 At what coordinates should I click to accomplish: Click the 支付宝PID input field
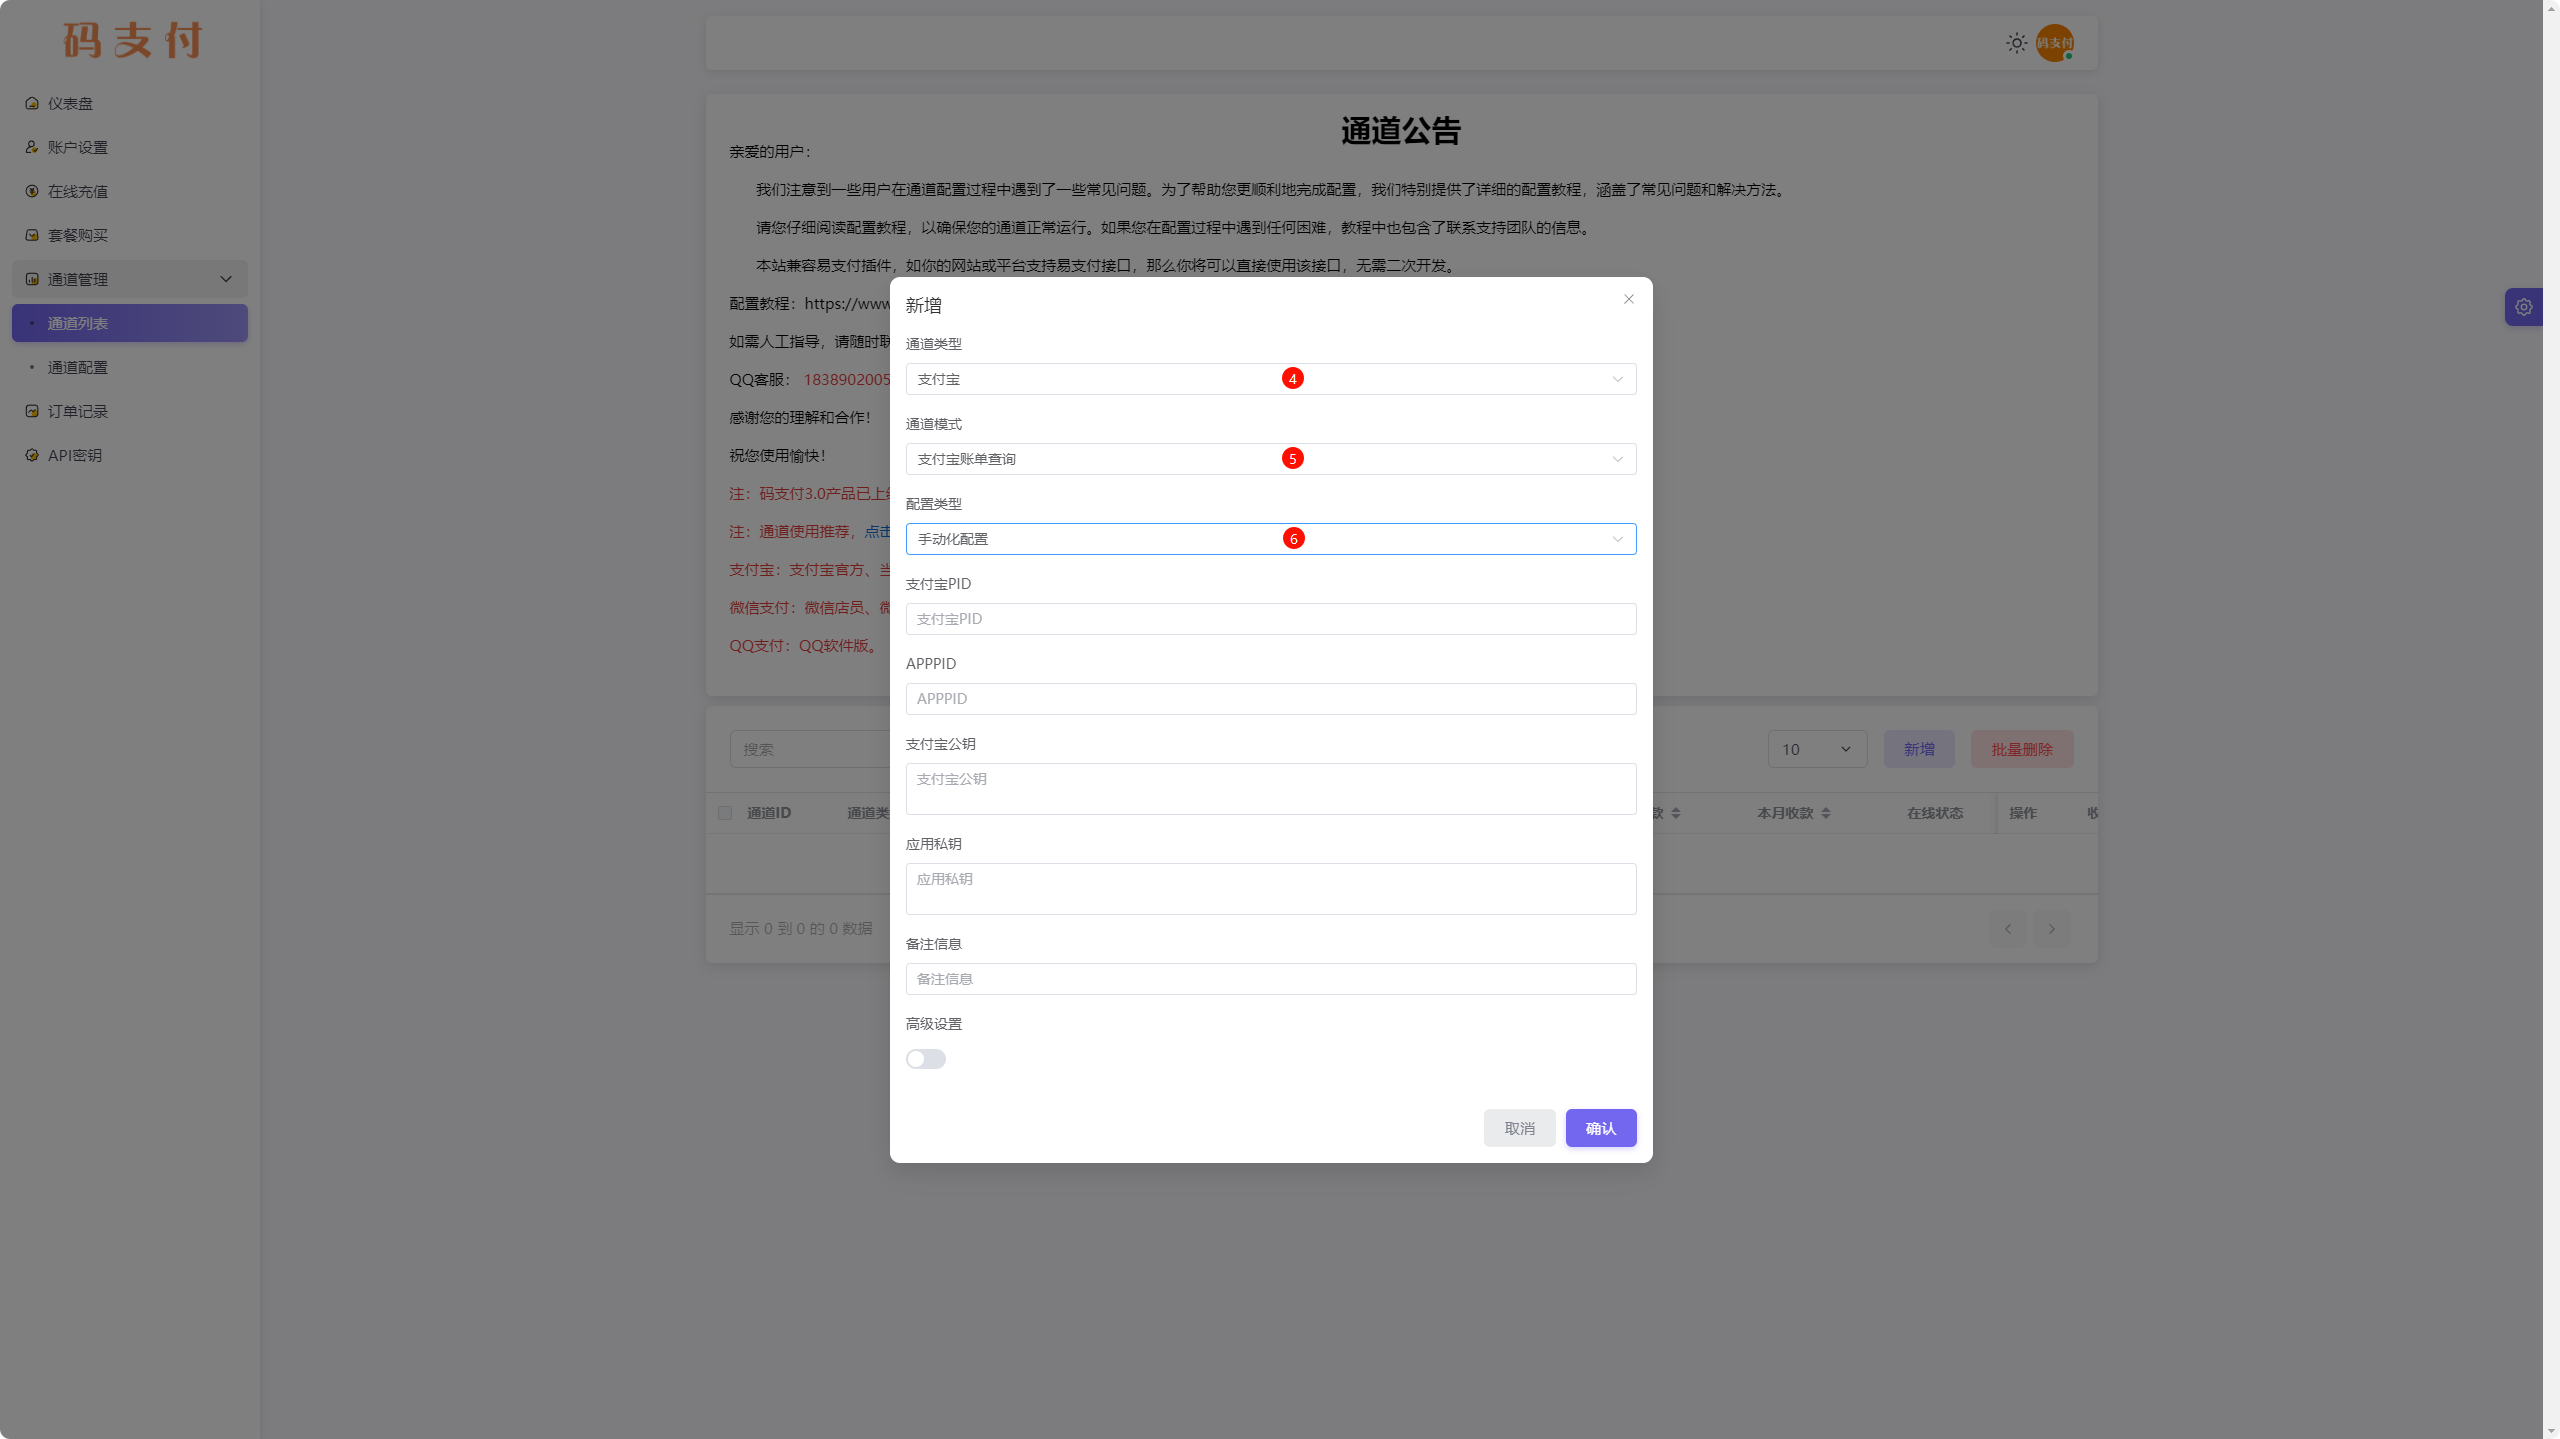[x=1270, y=619]
